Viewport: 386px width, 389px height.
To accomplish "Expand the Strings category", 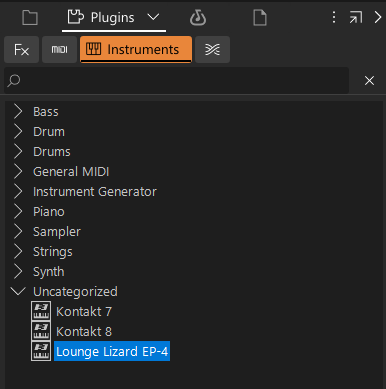I will click(18, 252).
